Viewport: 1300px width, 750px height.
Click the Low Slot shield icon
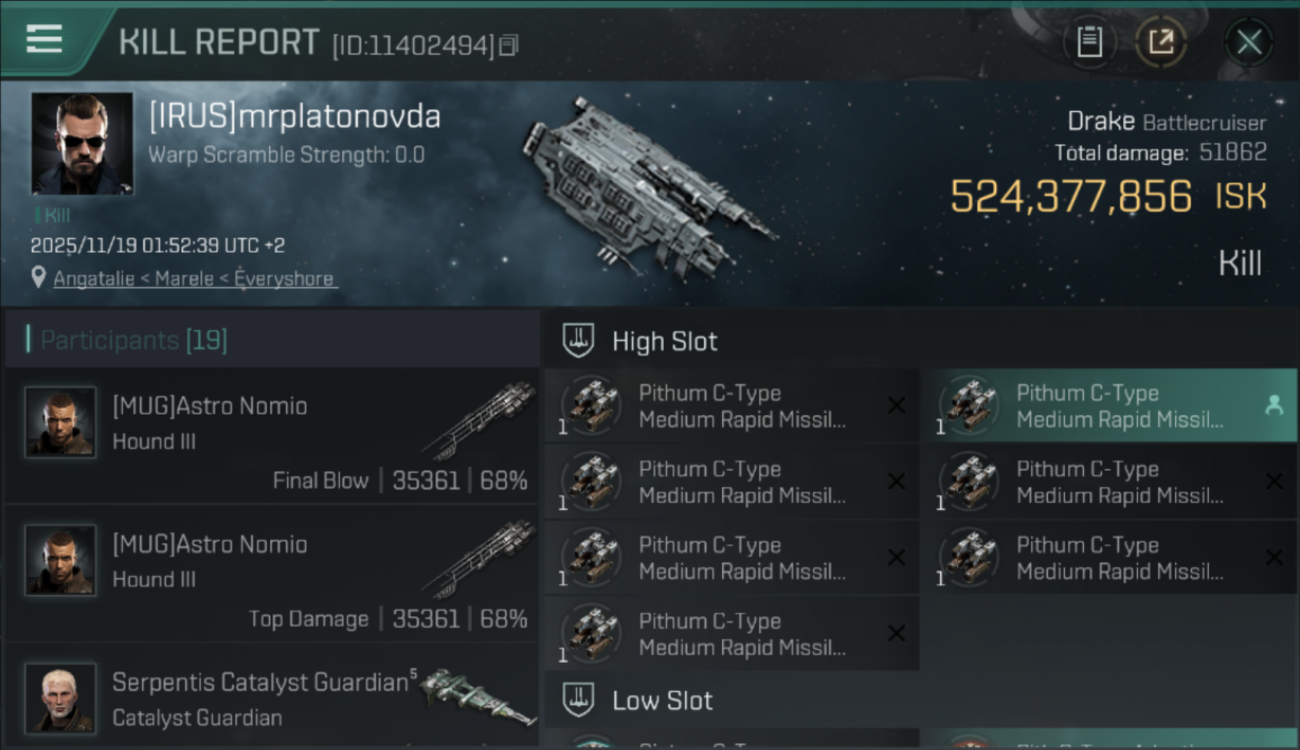tap(579, 699)
